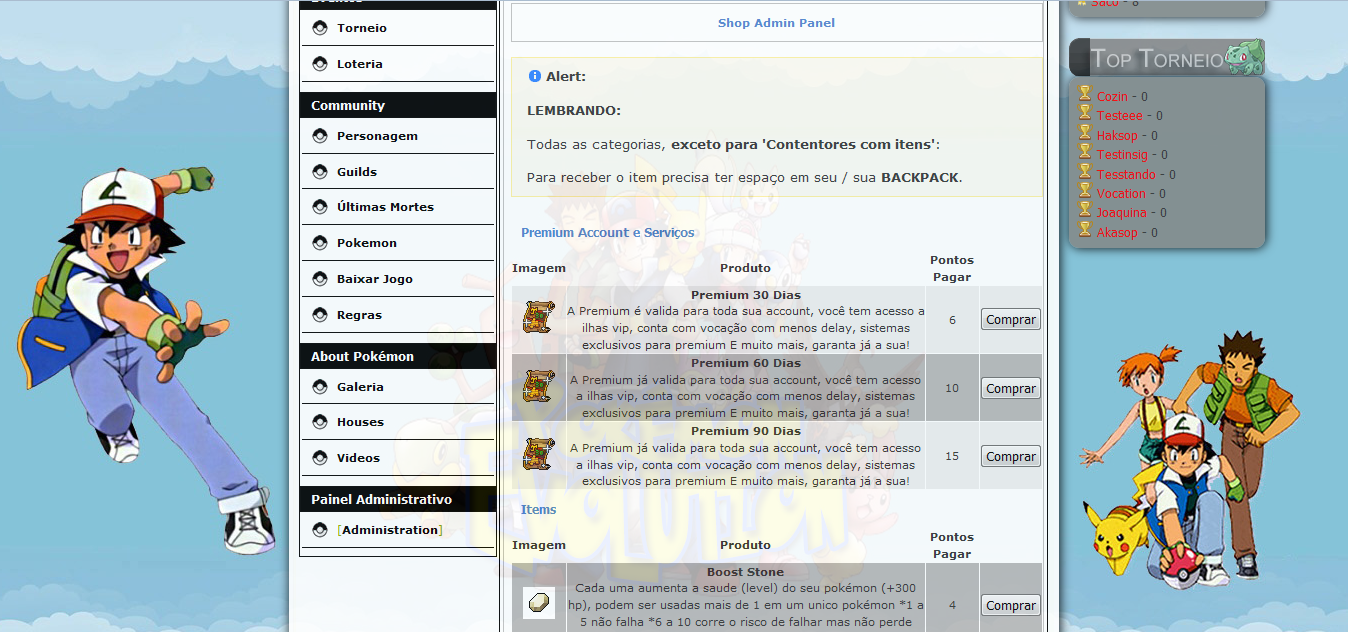1349x632 pixels.
Task: Open the Videos menu item
Action: 358,458
